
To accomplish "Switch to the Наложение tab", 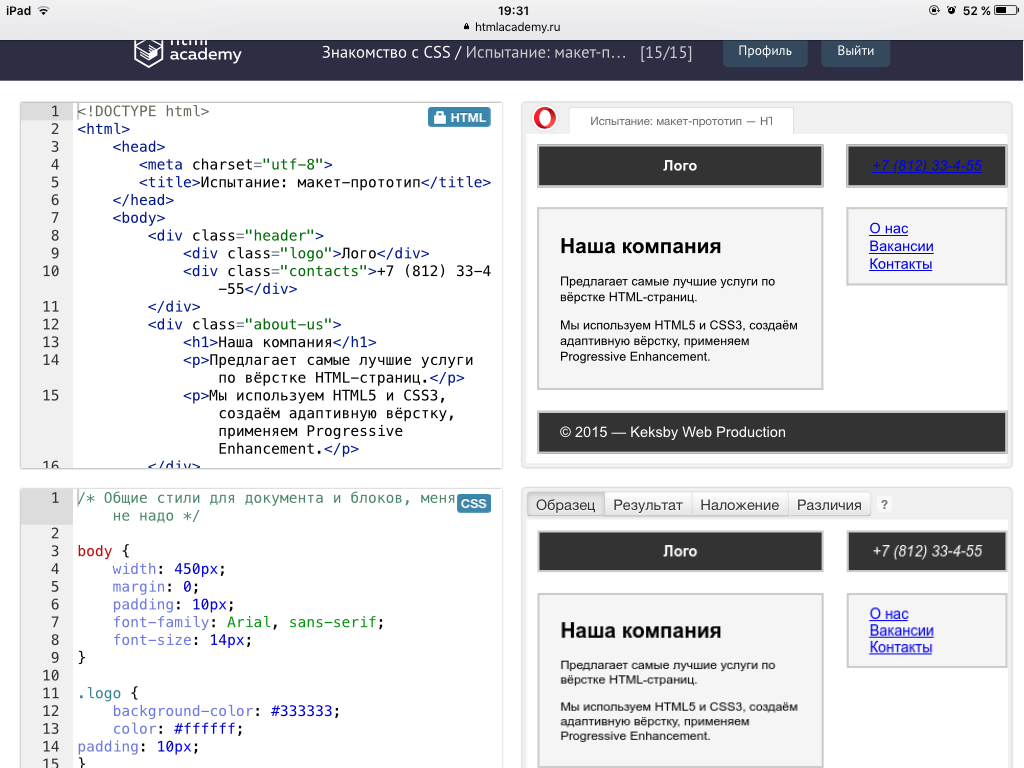I will [739, 505].
